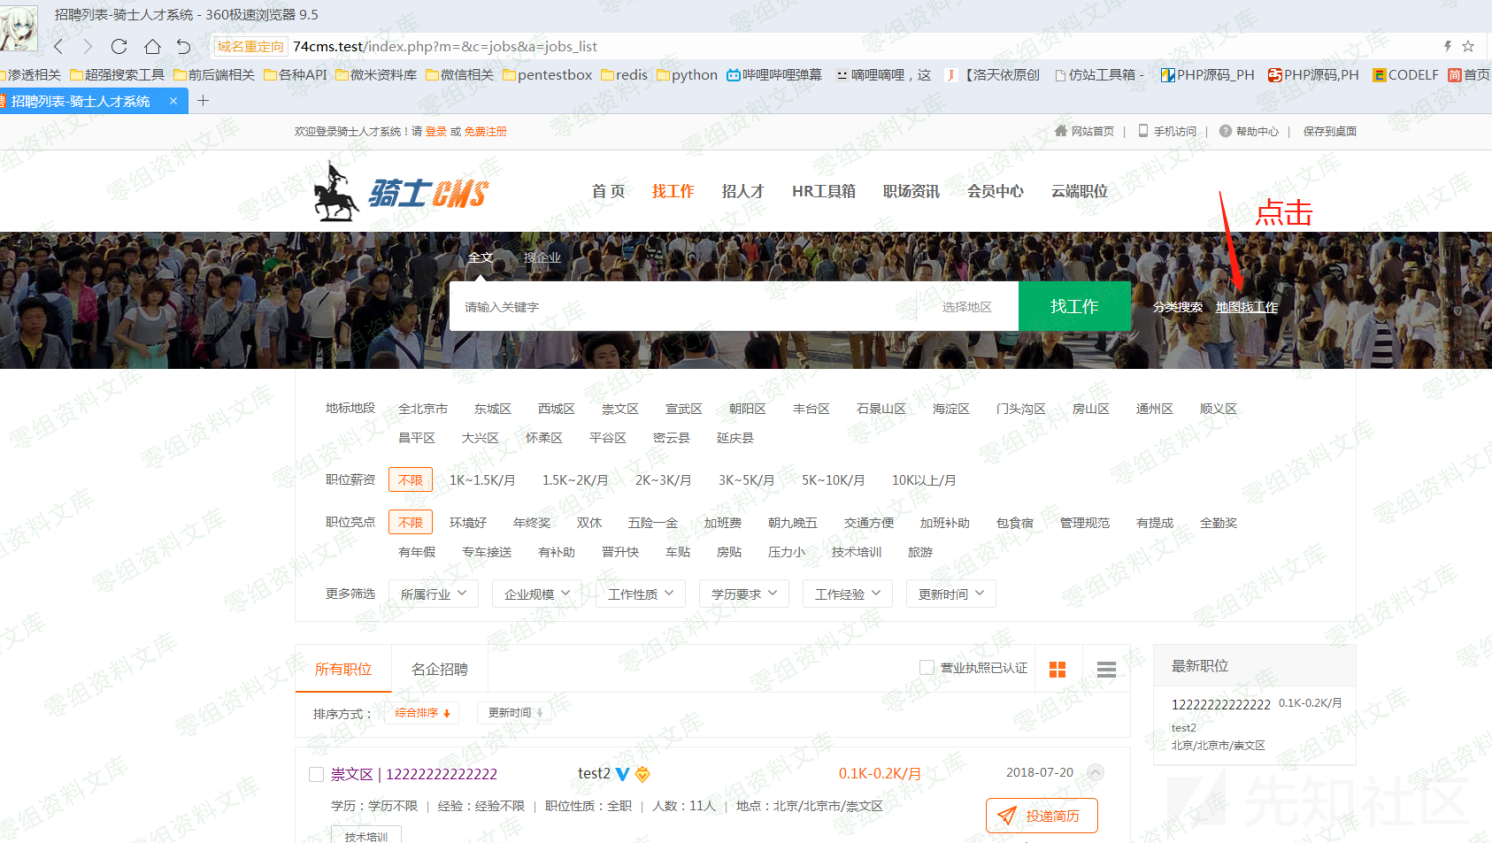
Task: Close the 招聘列表-骑士人才系统 tab
Action: tap(173, 101)
